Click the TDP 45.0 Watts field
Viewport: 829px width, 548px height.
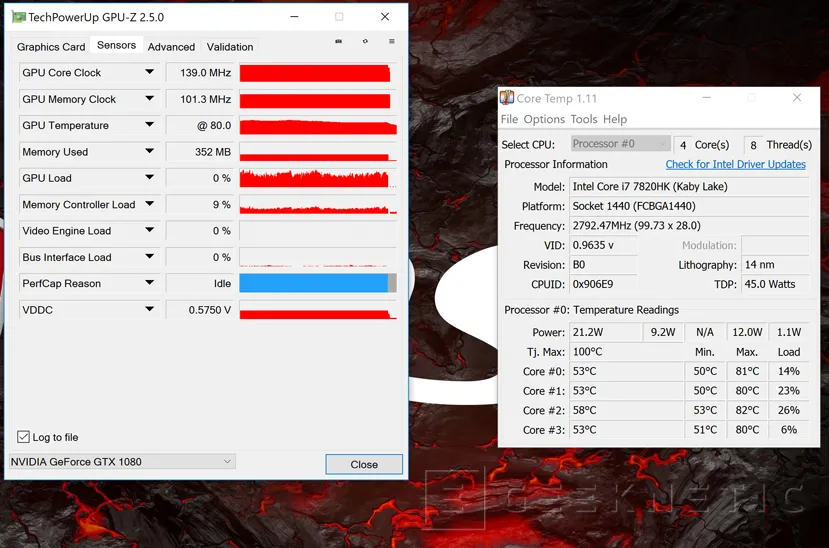coord(775,284)
